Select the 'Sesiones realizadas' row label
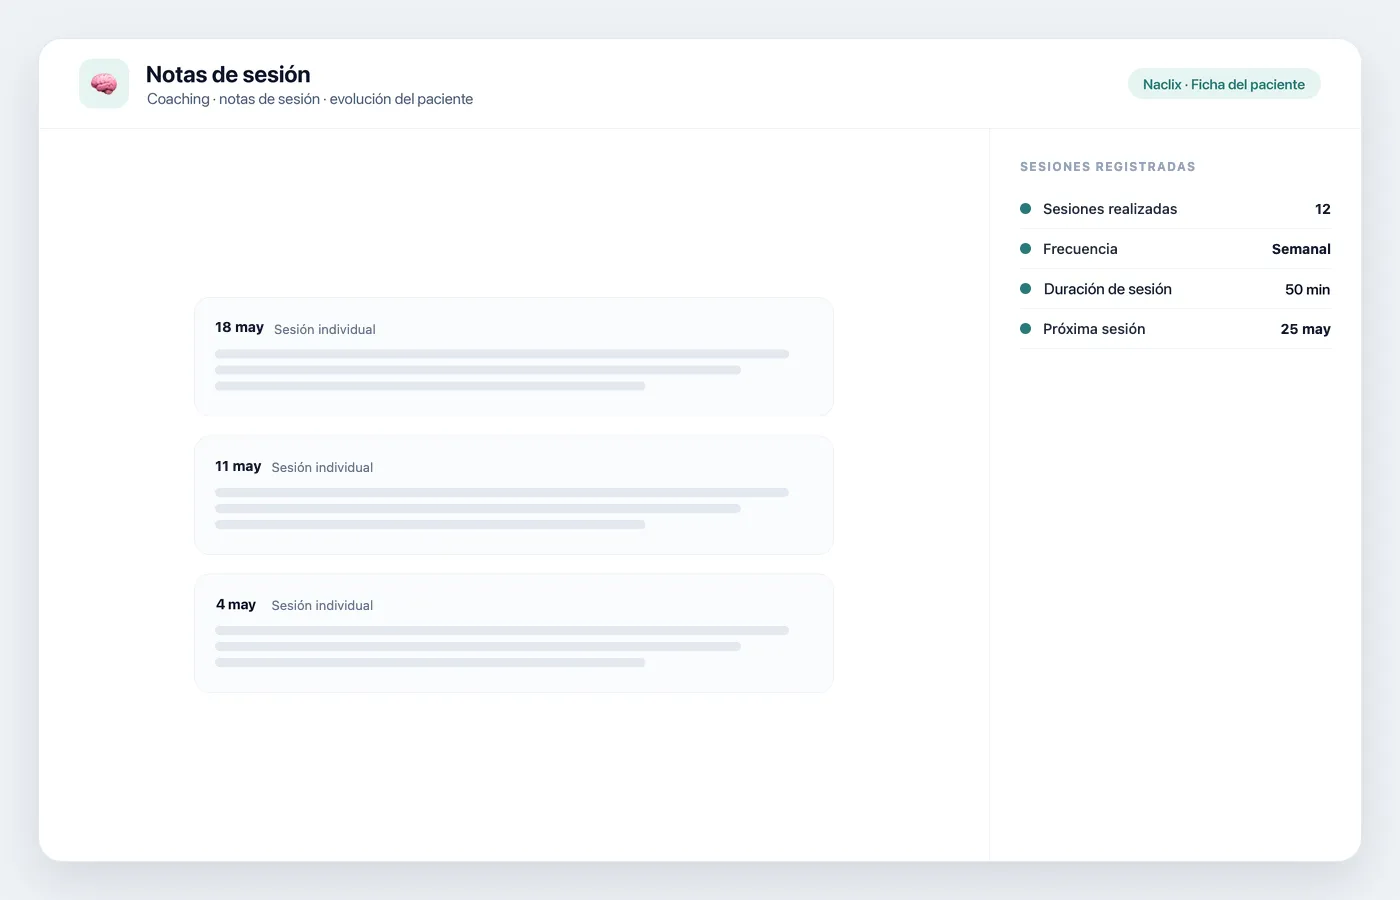Viewport: 1400px width, 900px height. [x=1110, y=209]
